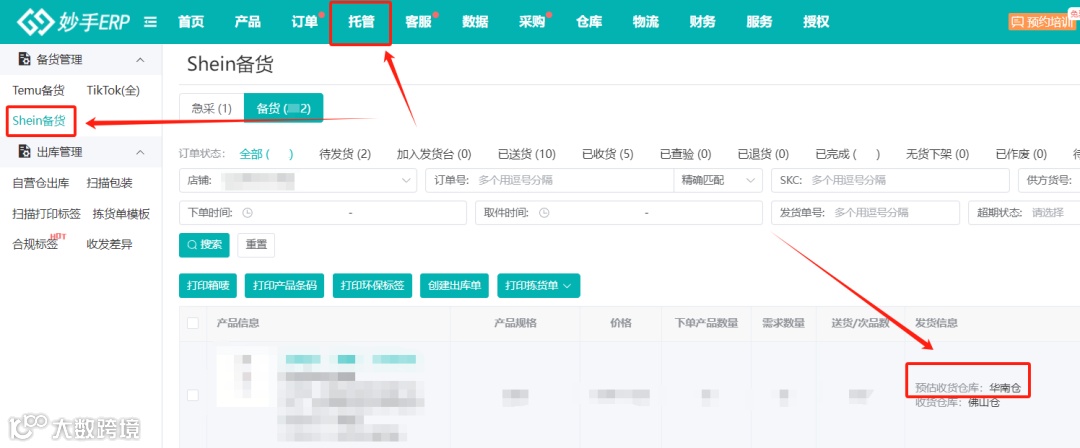This screenshot has width=1080, height=448.
Task: Open the 精确匹配 dropdown
Action: (718, 181)
